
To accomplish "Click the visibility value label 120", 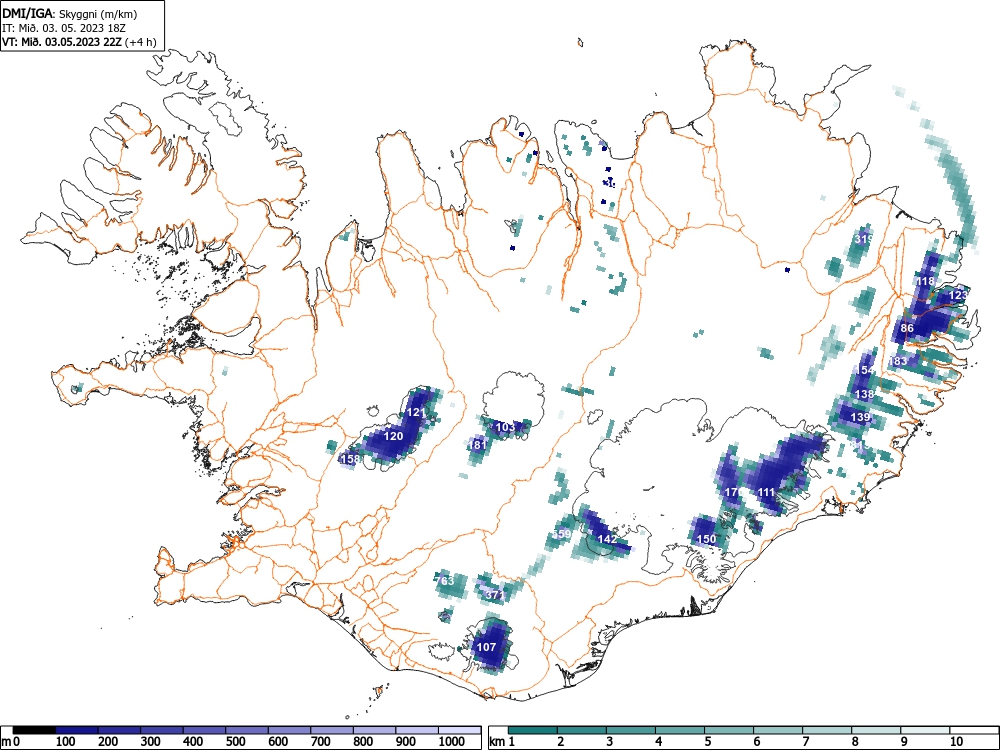I will tap(393, 436).
